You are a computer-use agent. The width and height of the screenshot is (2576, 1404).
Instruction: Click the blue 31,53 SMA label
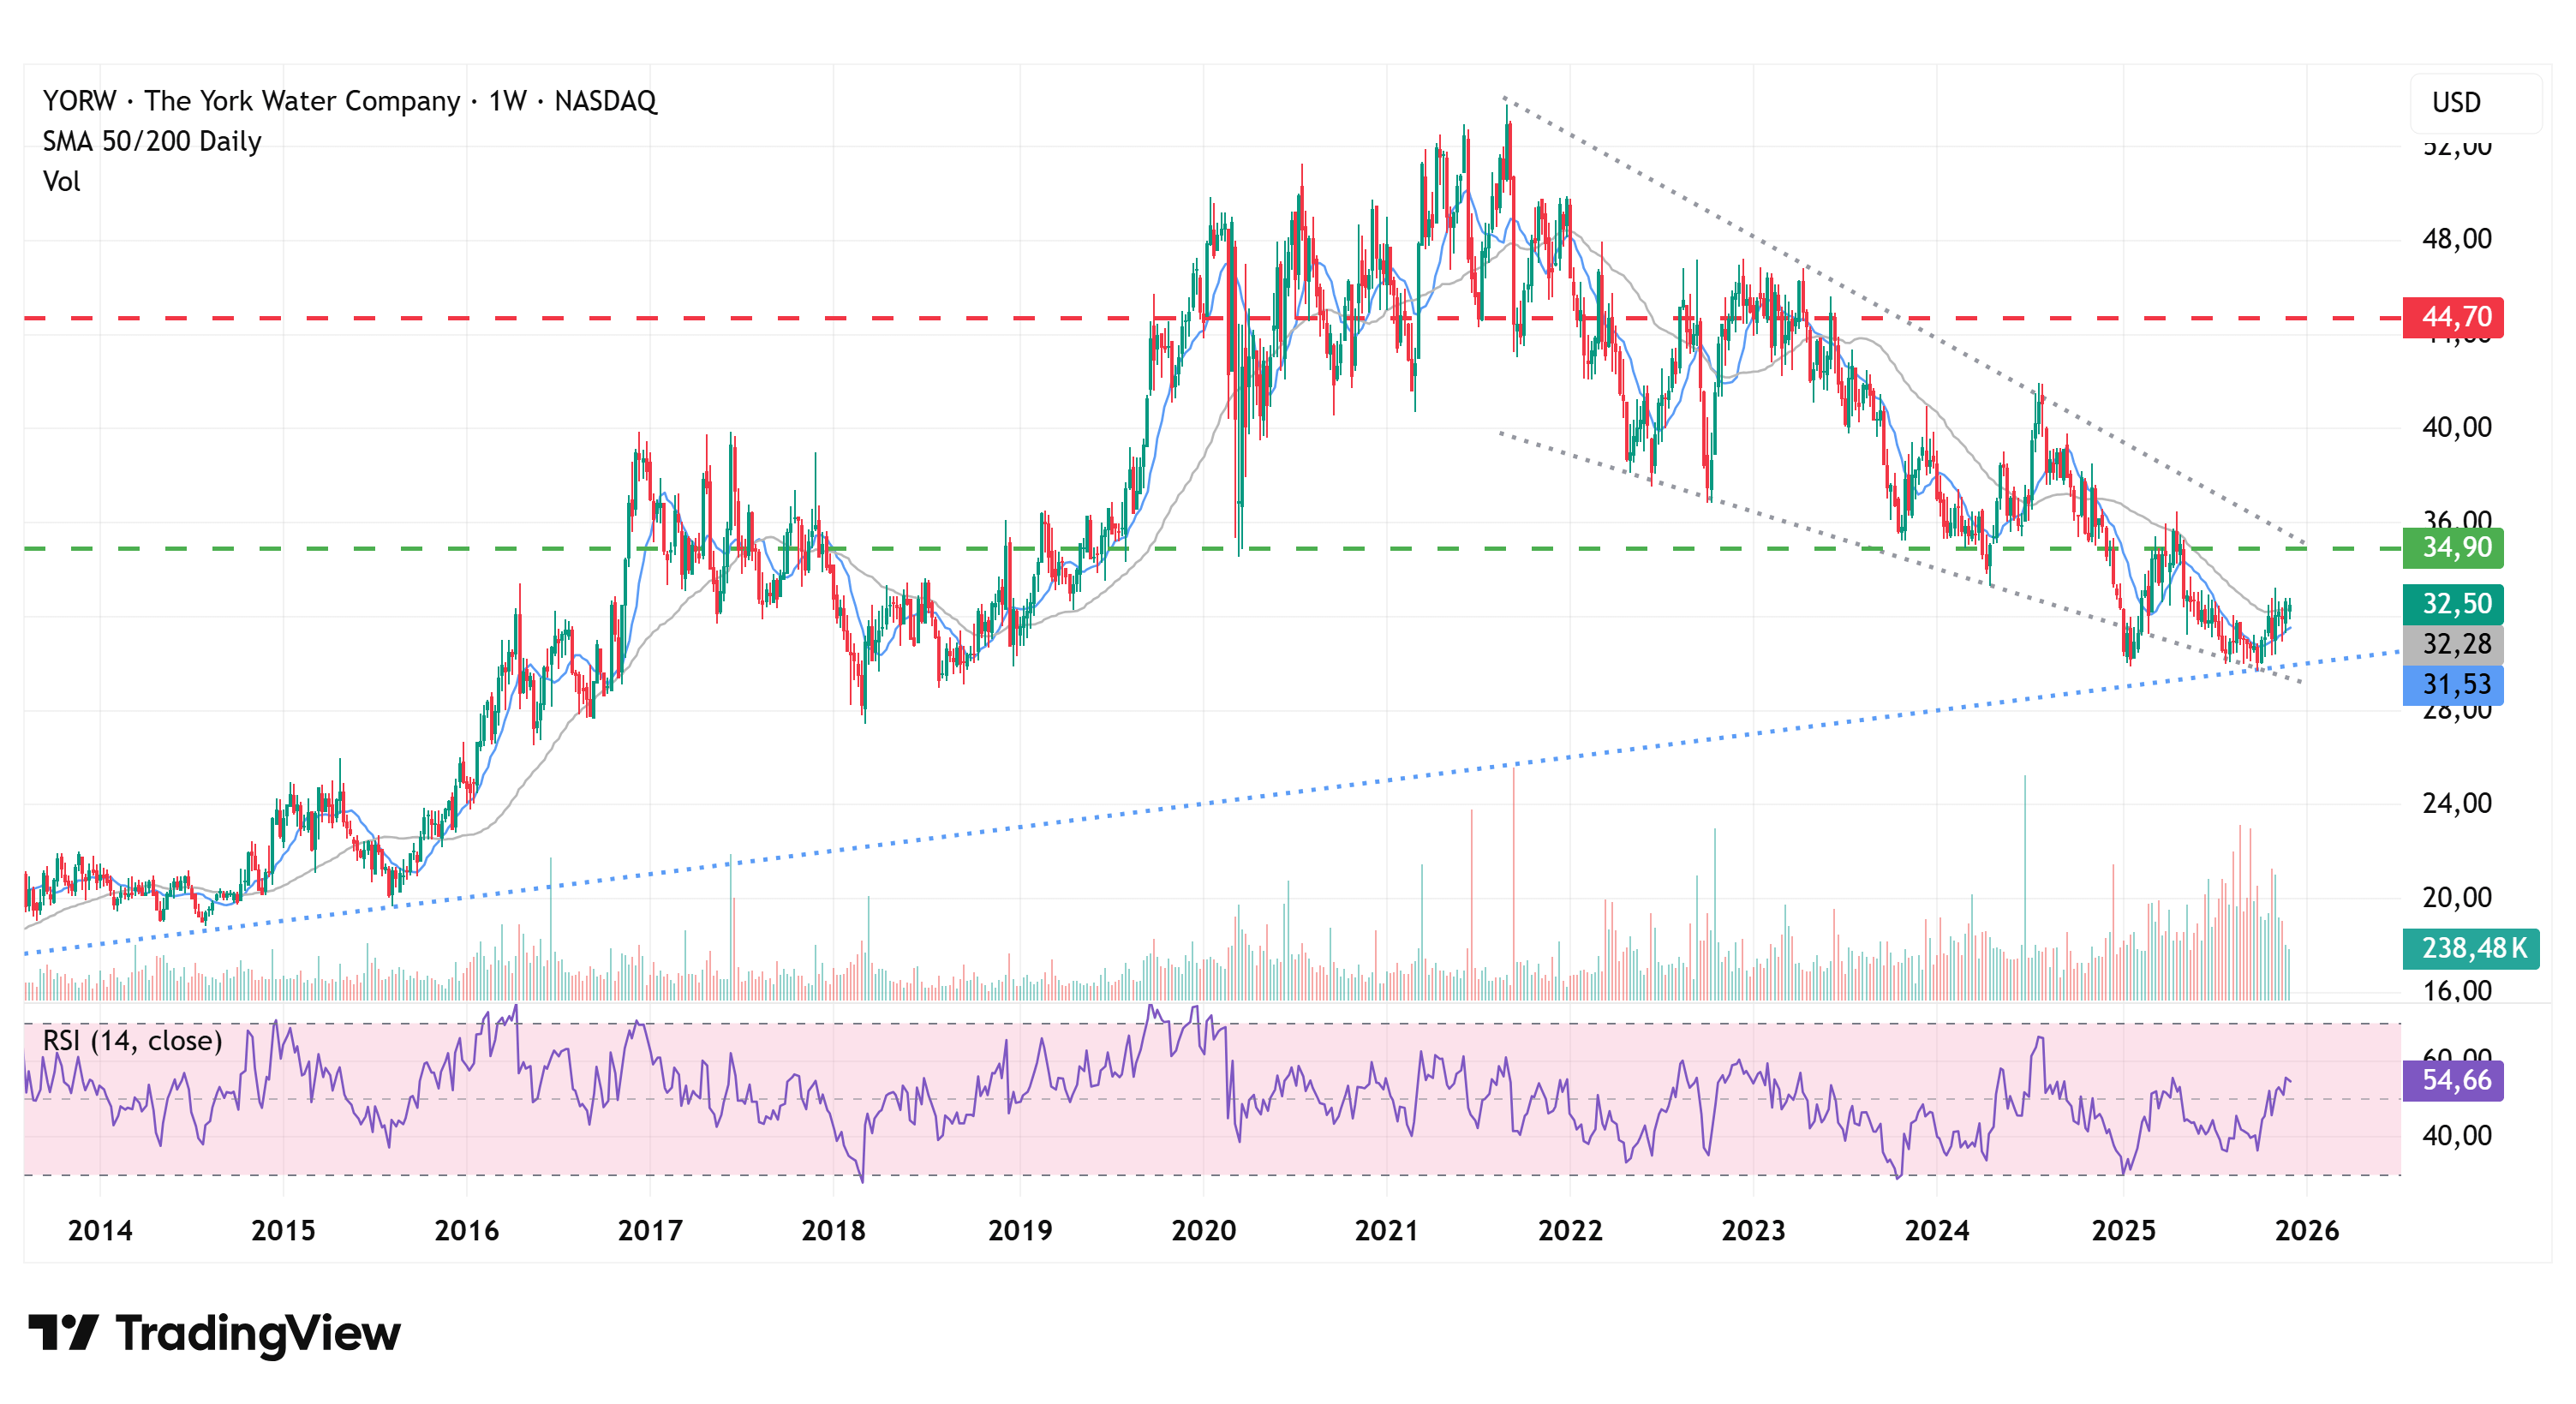point(2453,685)
